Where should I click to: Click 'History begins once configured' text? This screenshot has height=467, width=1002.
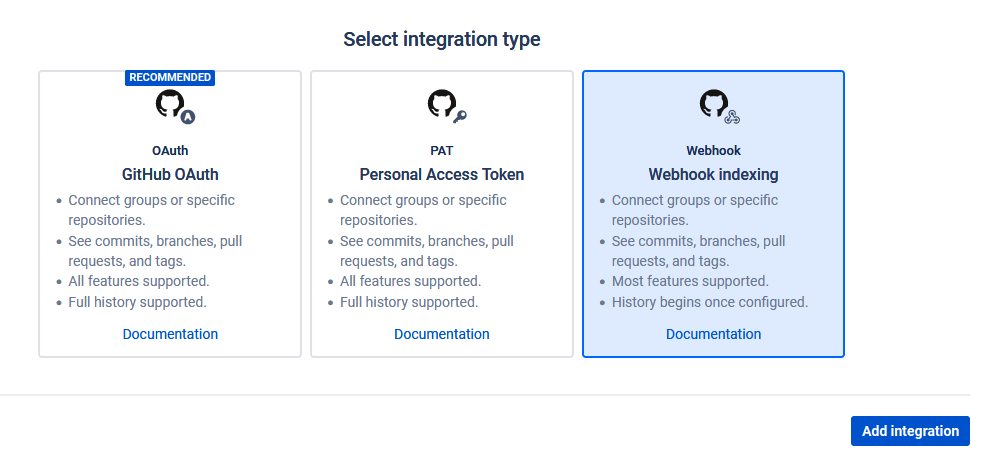(x=710, y=302)
